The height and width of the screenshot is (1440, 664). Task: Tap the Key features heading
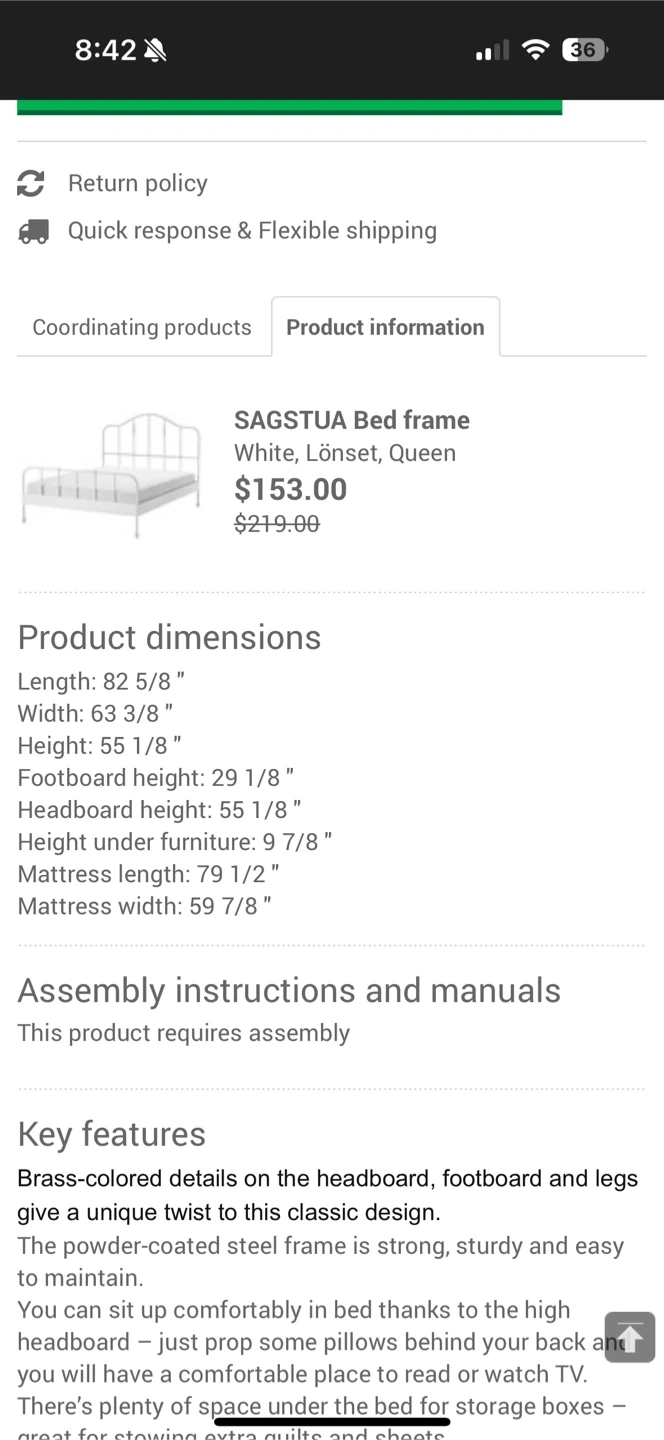pyautogui.click(x=112, y=1134)
